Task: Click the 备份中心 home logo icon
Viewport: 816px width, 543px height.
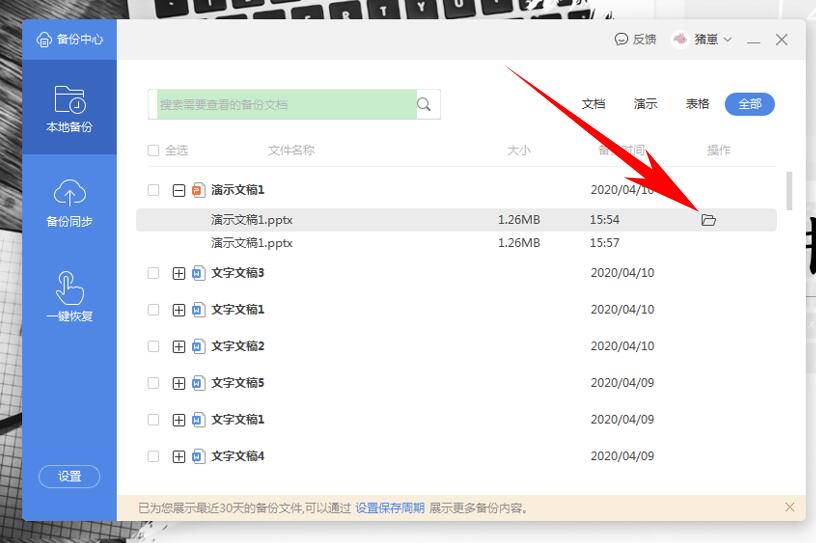Action: click(44, 40)
